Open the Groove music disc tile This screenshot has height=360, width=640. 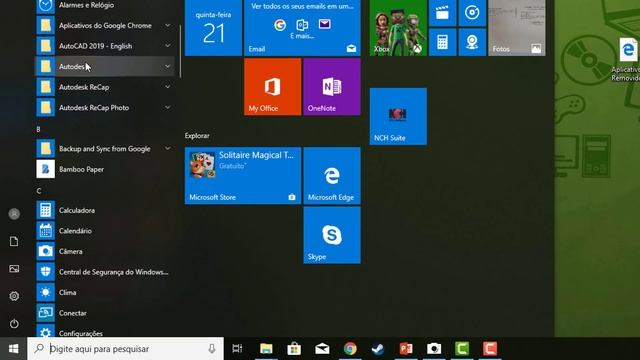pyautogui.click(x=472, y=13)
